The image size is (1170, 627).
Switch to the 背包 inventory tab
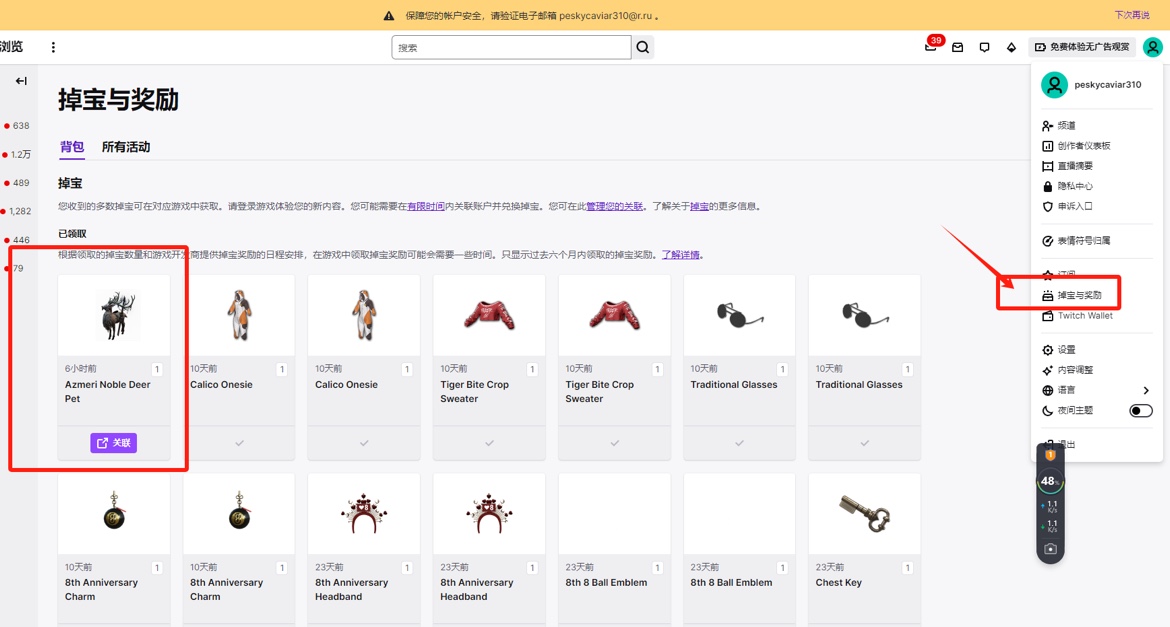tap(72, 147)
